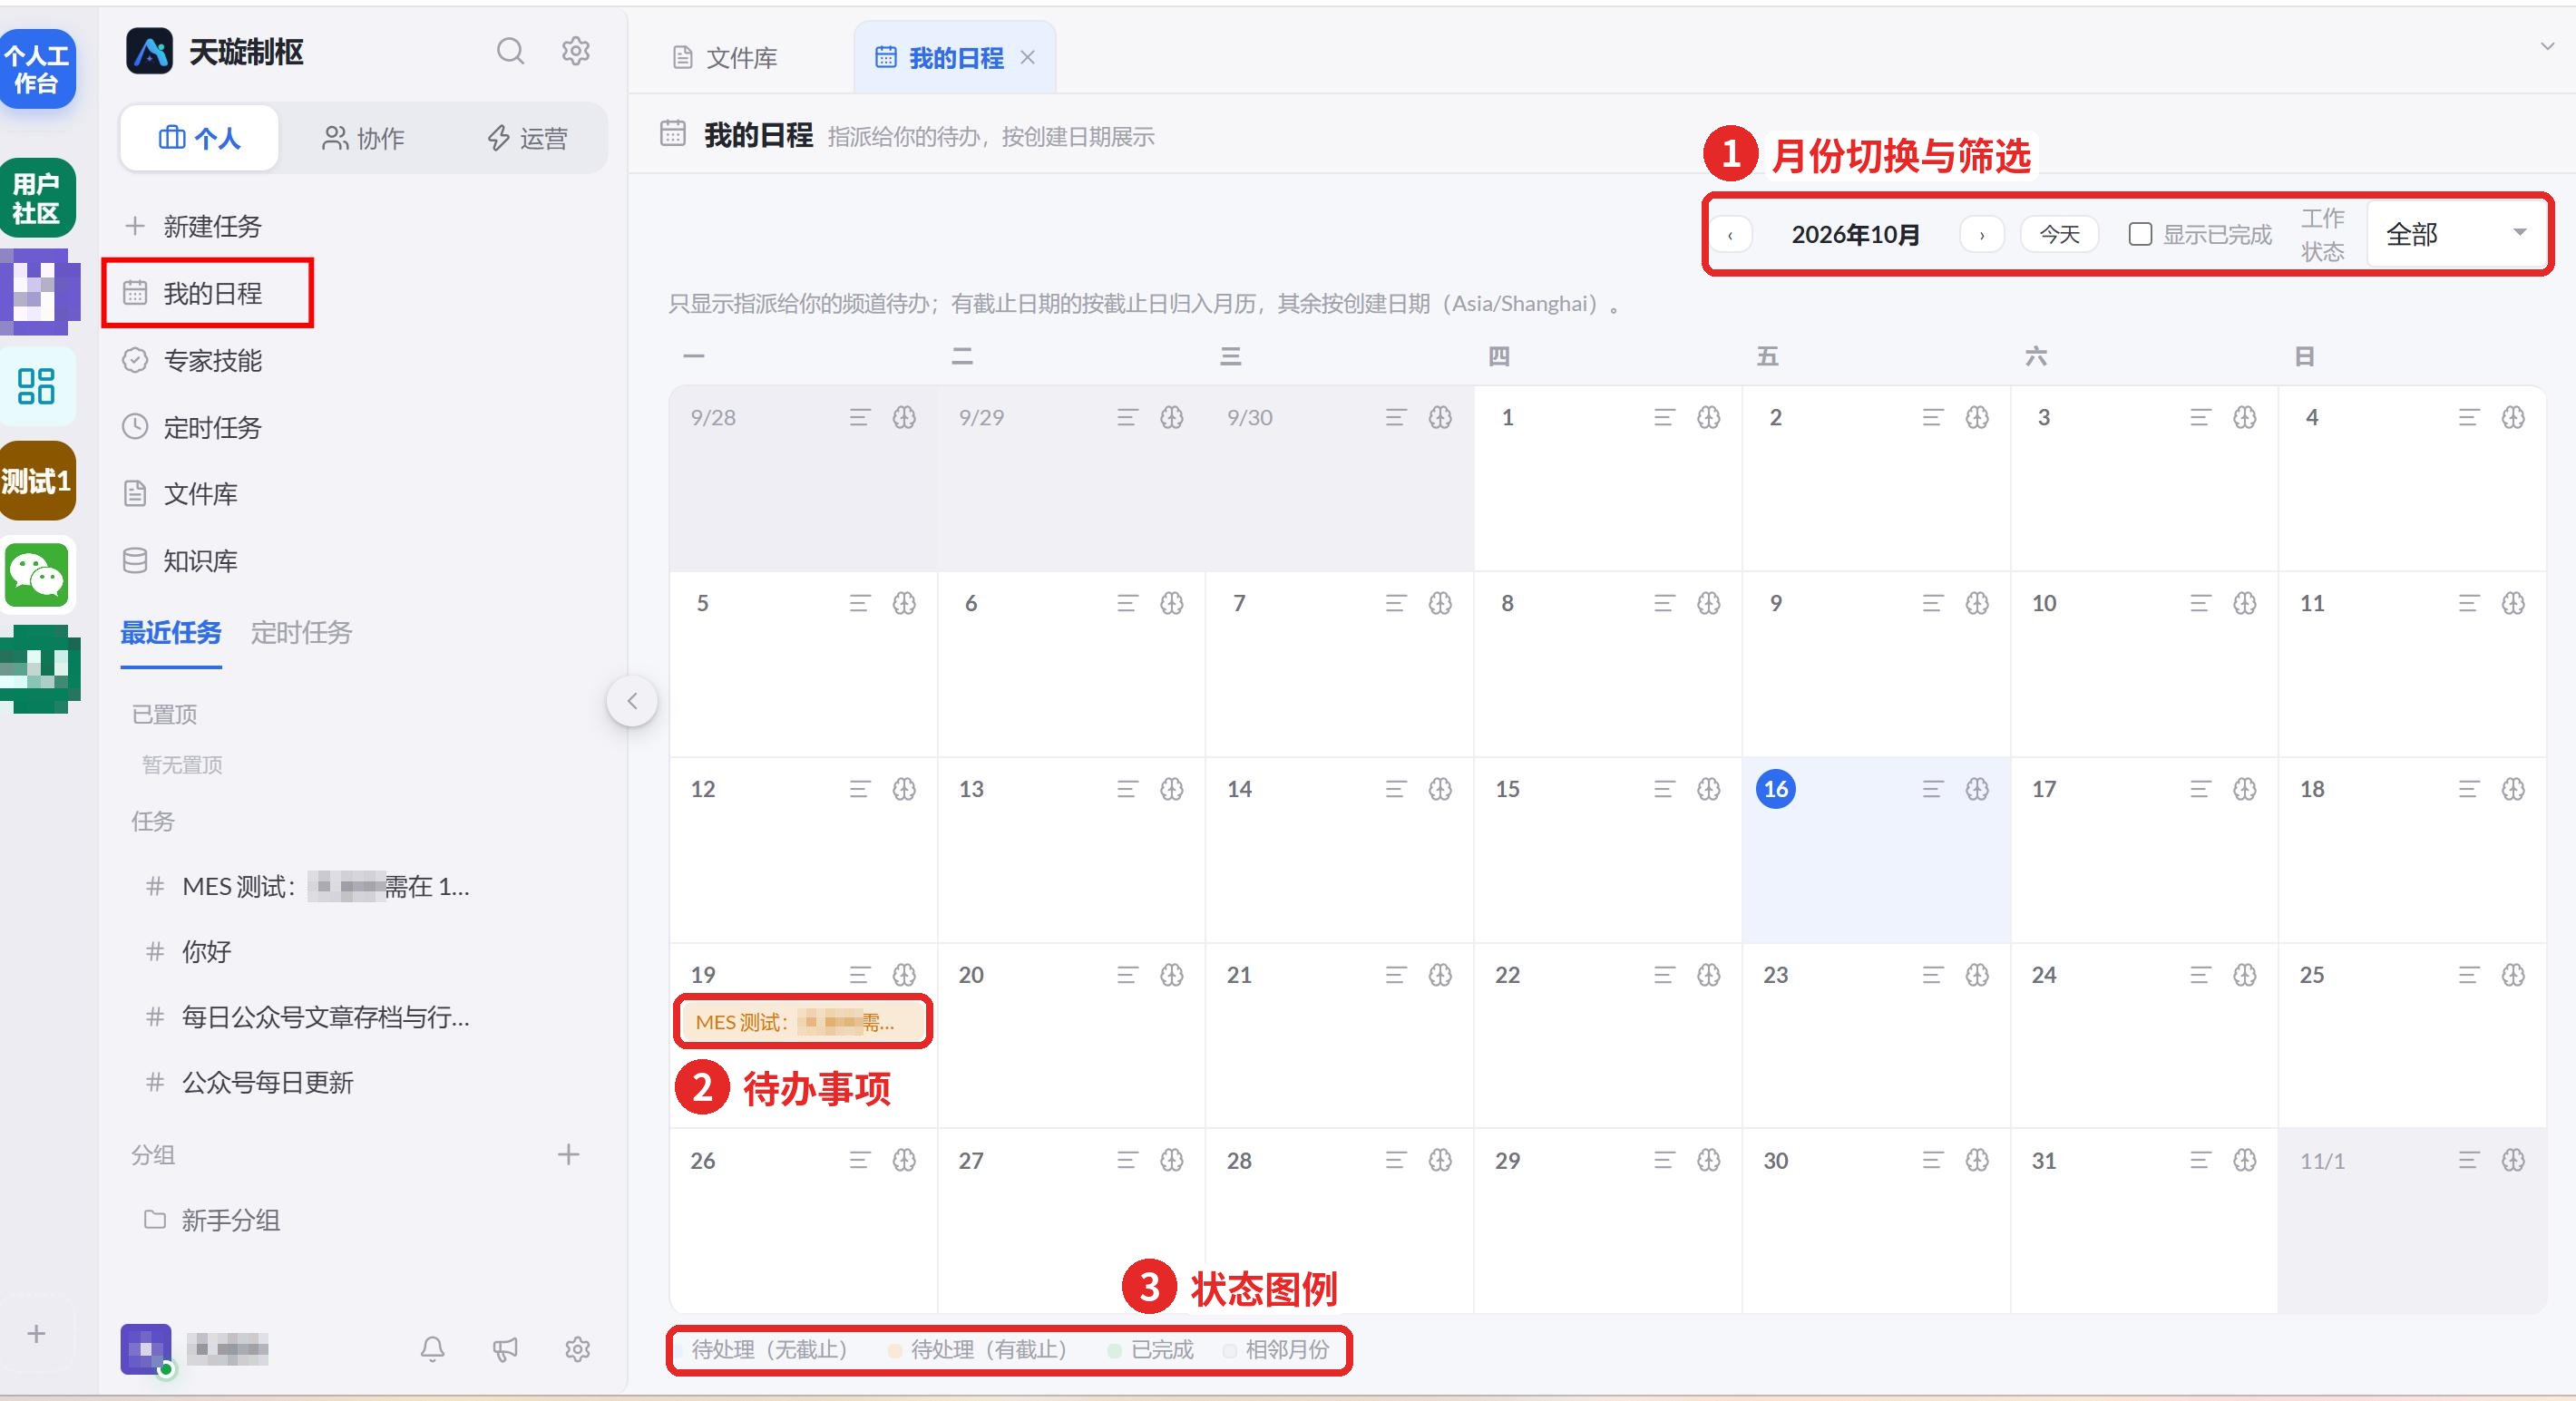The width and height of the screenshot is (2576, 1401).
Task: Open the bottom settings gear icon
Action: pos(577,1349)
